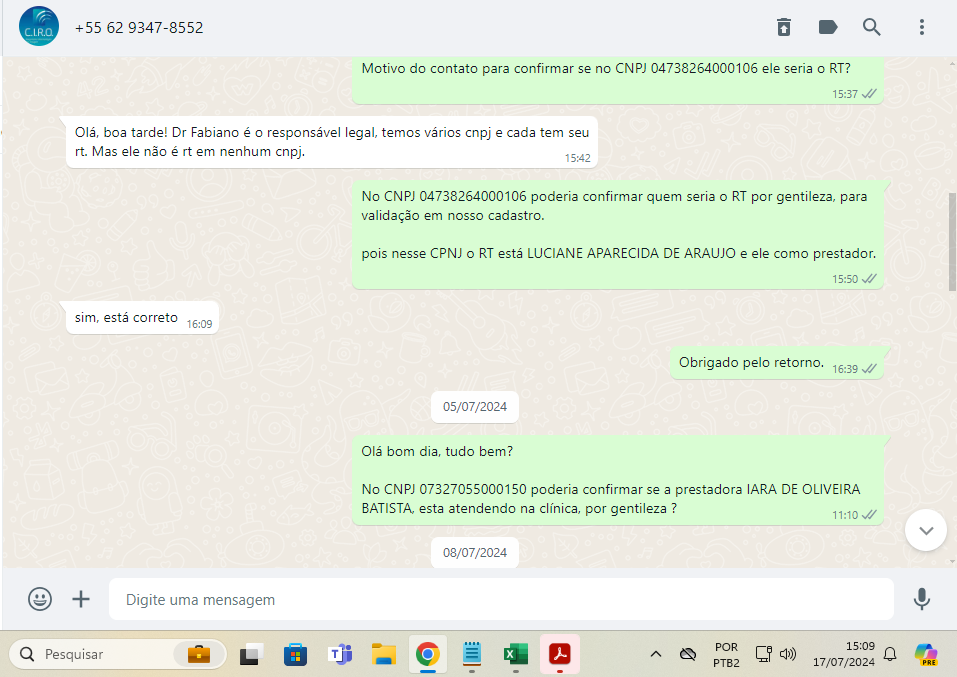Select the message mentioning LUCIANE APARECIDA DE ARAUJO
957x677 pixels.
pos(618,234)
